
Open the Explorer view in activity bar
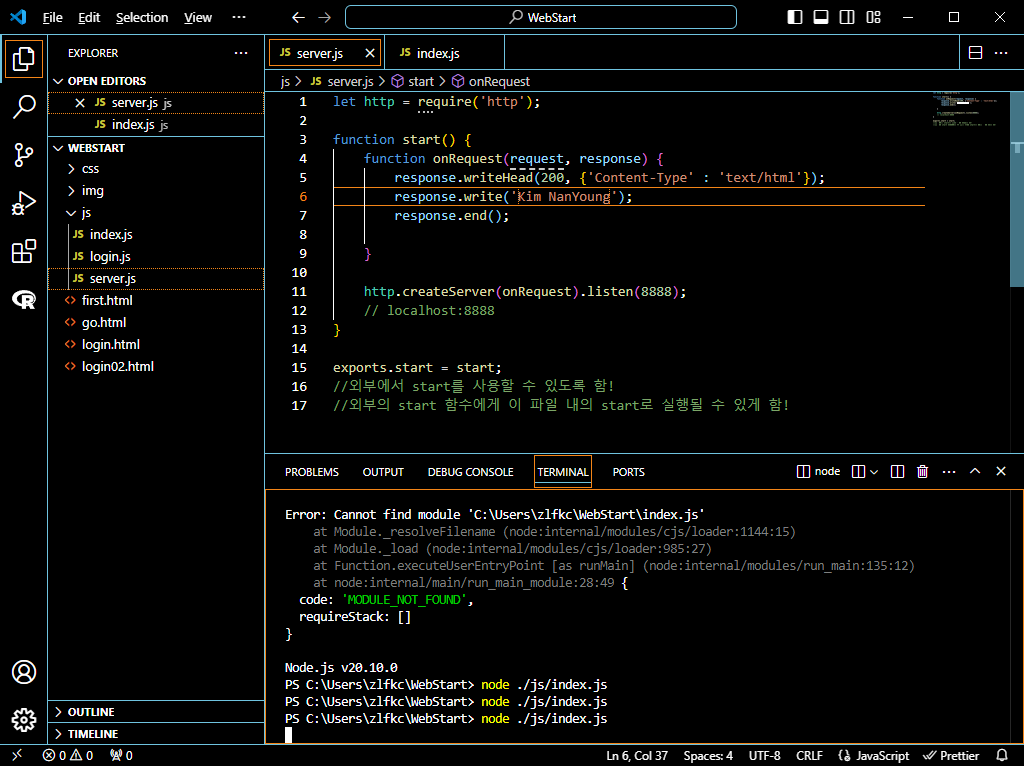(24, 59)
